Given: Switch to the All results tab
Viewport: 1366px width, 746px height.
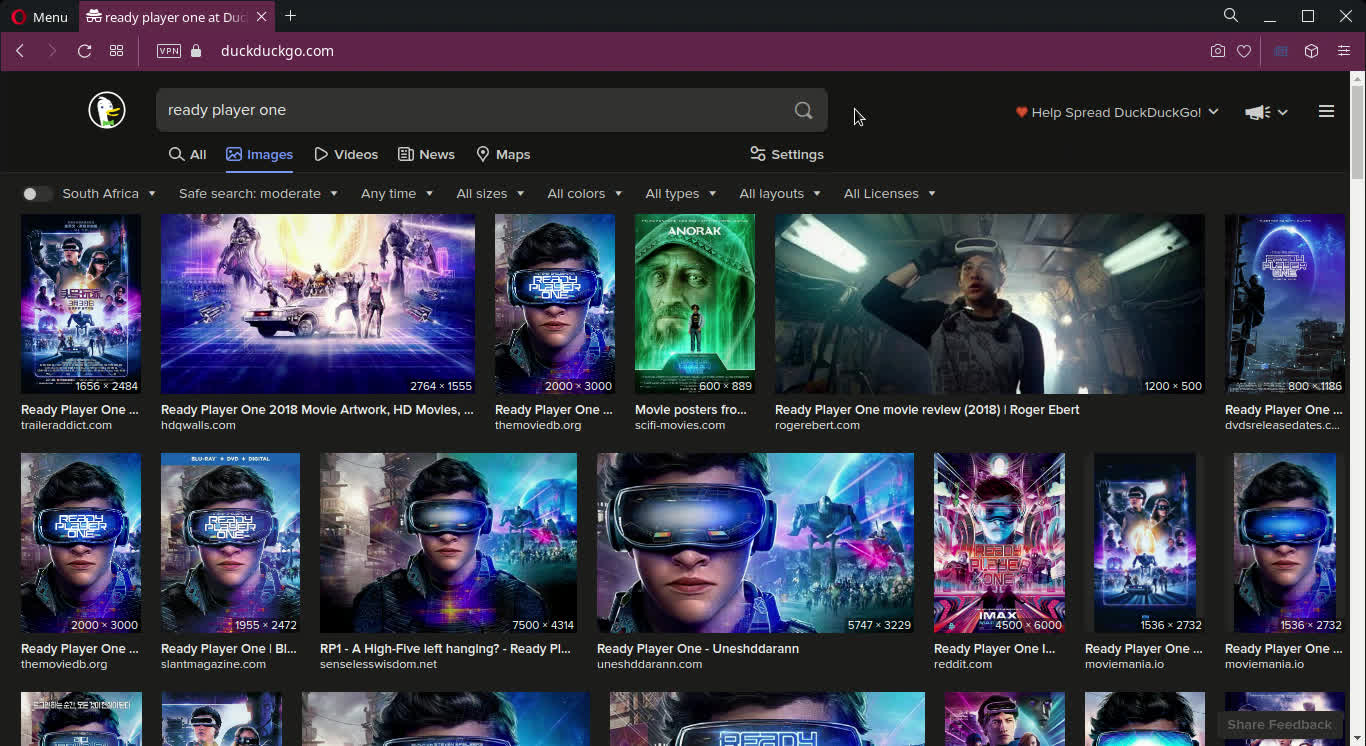Looking at the screenshot, I should (187, 154).
